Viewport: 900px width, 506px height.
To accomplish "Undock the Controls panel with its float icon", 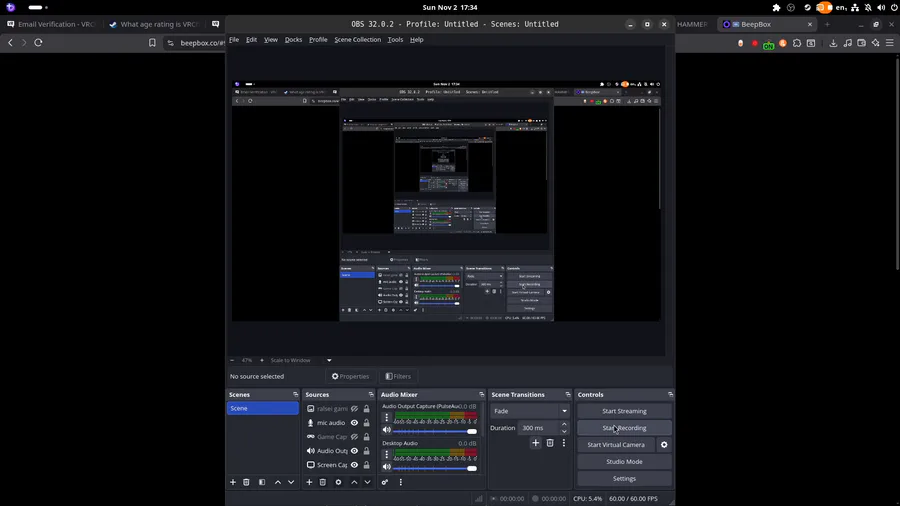I will pyautogui.click(x=670, y=395).
